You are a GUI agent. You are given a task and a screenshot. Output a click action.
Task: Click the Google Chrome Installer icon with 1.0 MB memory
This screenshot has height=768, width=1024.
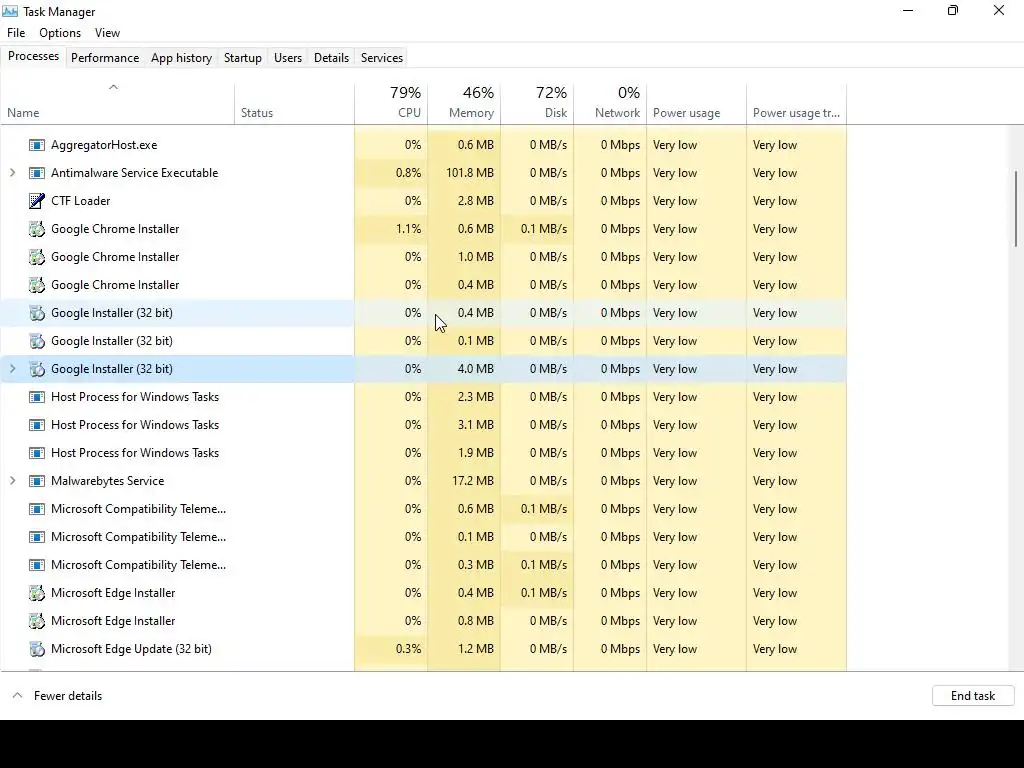tap(37, 257)
